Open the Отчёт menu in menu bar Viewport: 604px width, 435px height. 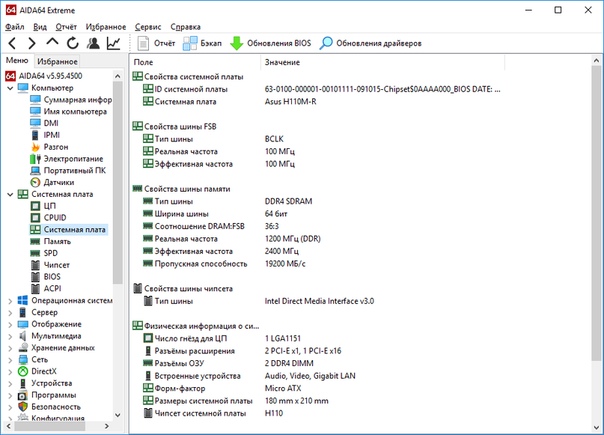(x=66, y=27)
